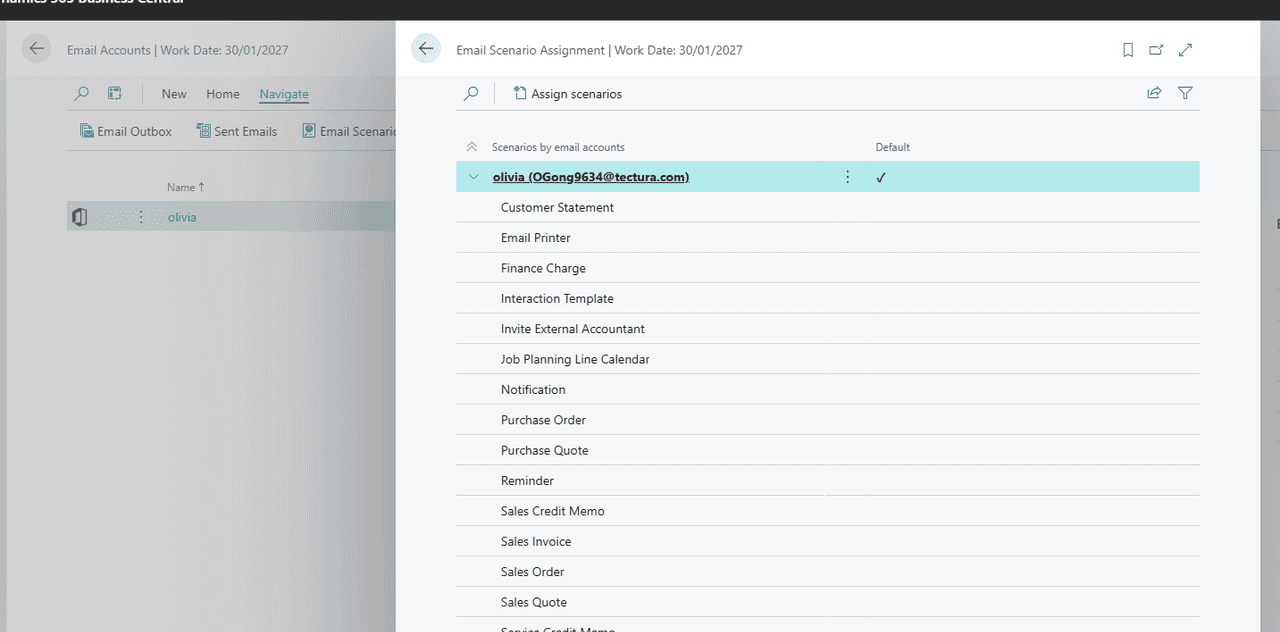This screenshot has width=1280, height=632.
Task: Open search in the Email Scenario Assignment page
Action: tap(470, 92)
